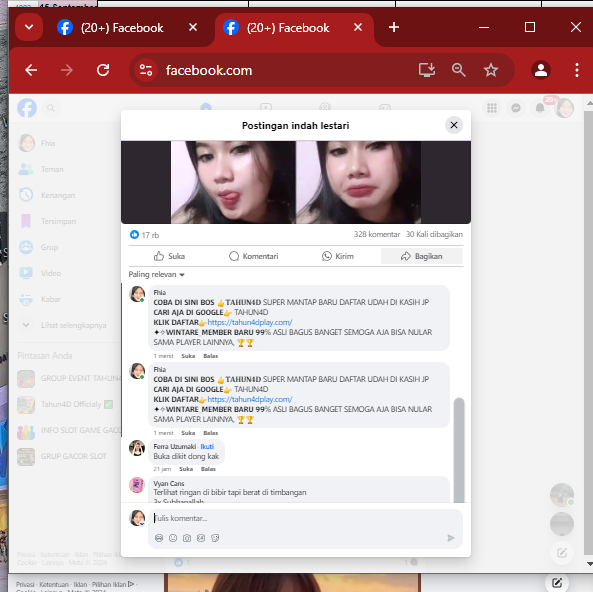Insert a GIF in the comment
Image resolution: width=593 pixels, height=592 pixels.
[201, 538]
